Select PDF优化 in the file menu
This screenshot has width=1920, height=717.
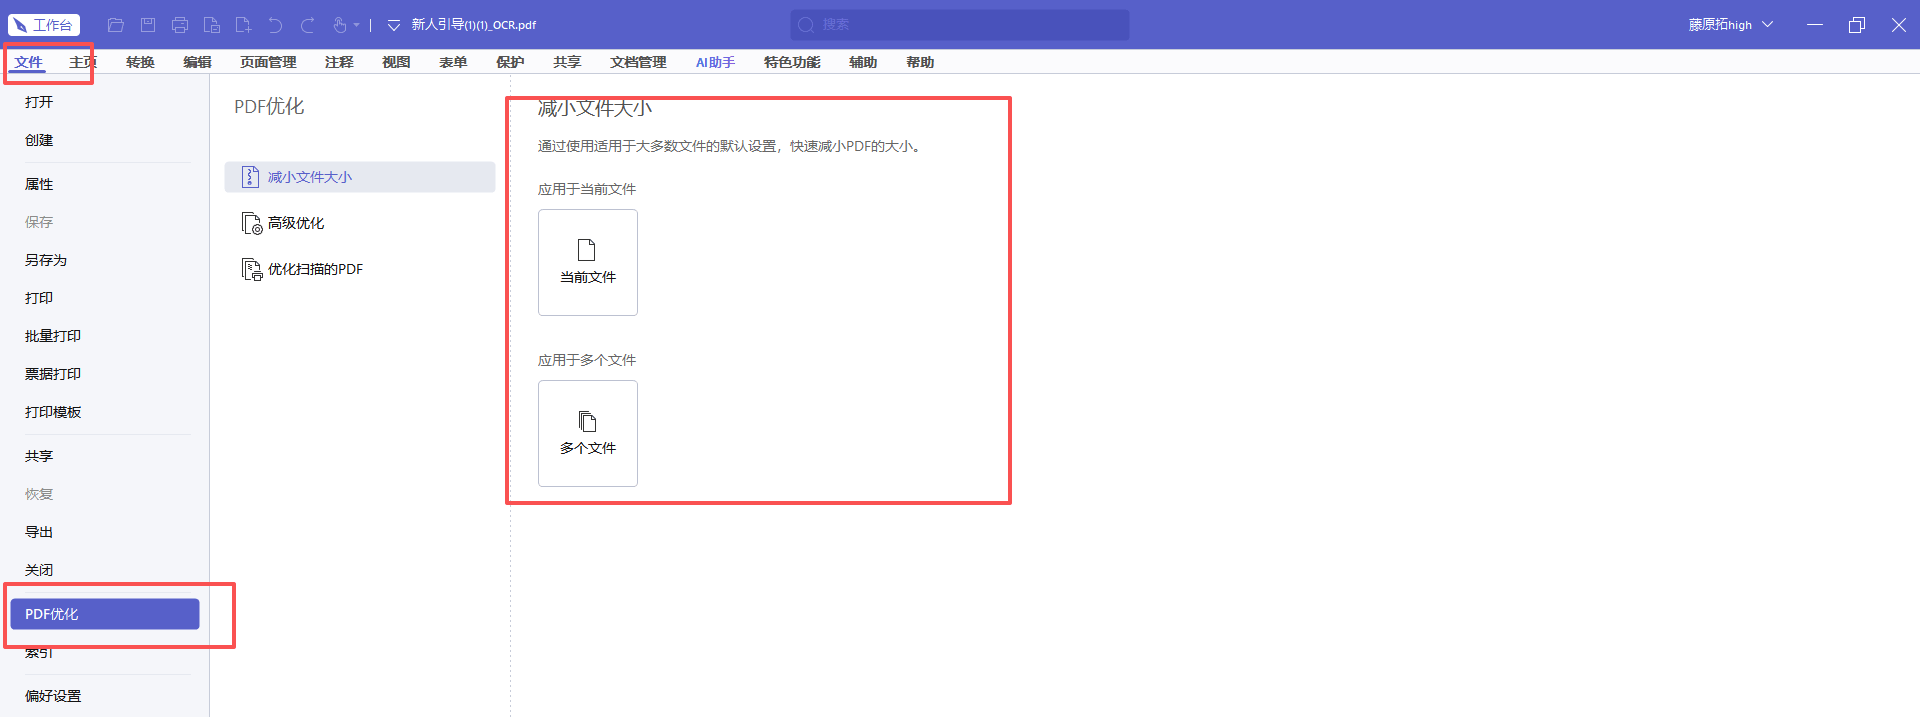pyautogui.click(x=104, y=614)
